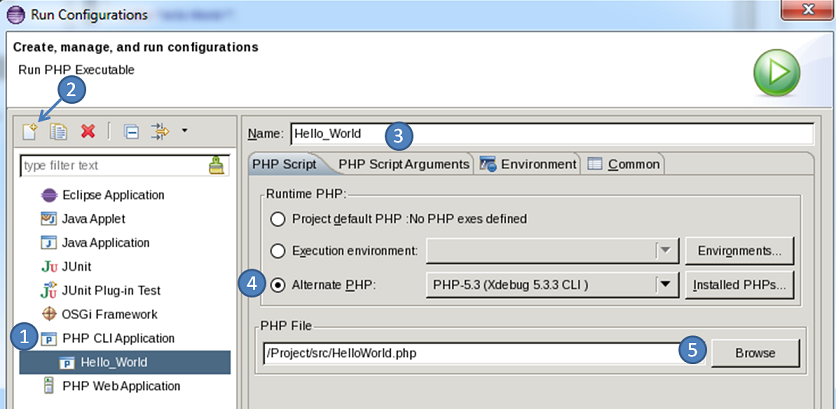Click the PHP CLI Application icon
This screenshot has width=836, height=409.
click(x=49, y=339)
